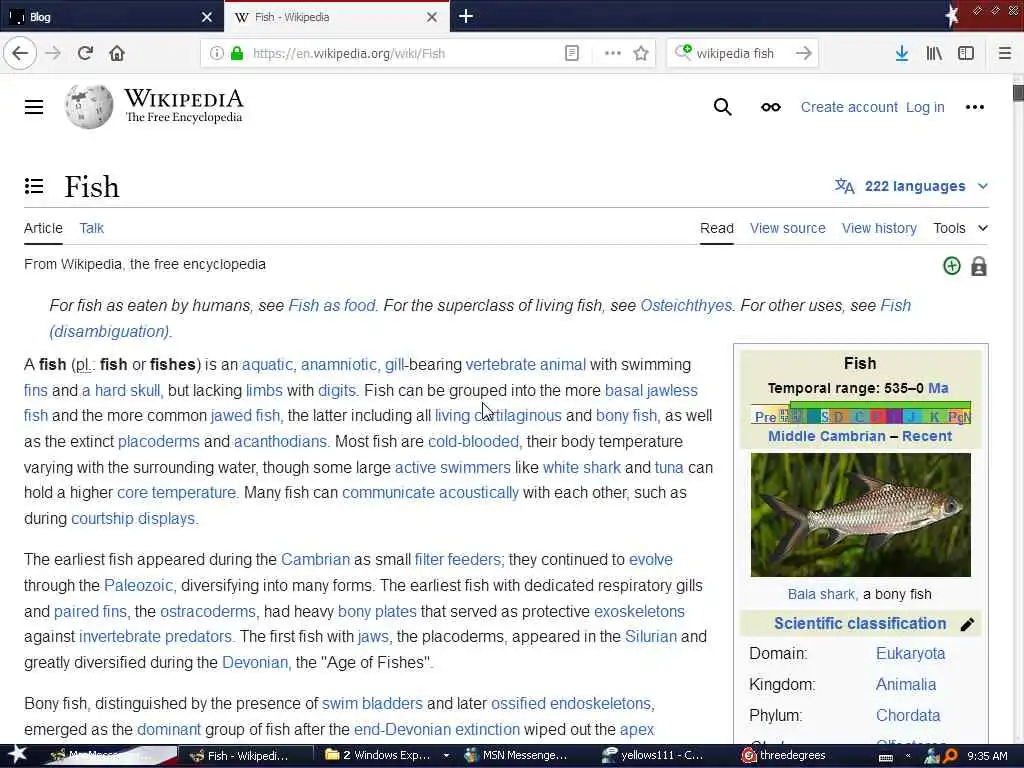Follow the Cambrian link in second paragraph
The image size is (1024, 768).
(315, 560)
